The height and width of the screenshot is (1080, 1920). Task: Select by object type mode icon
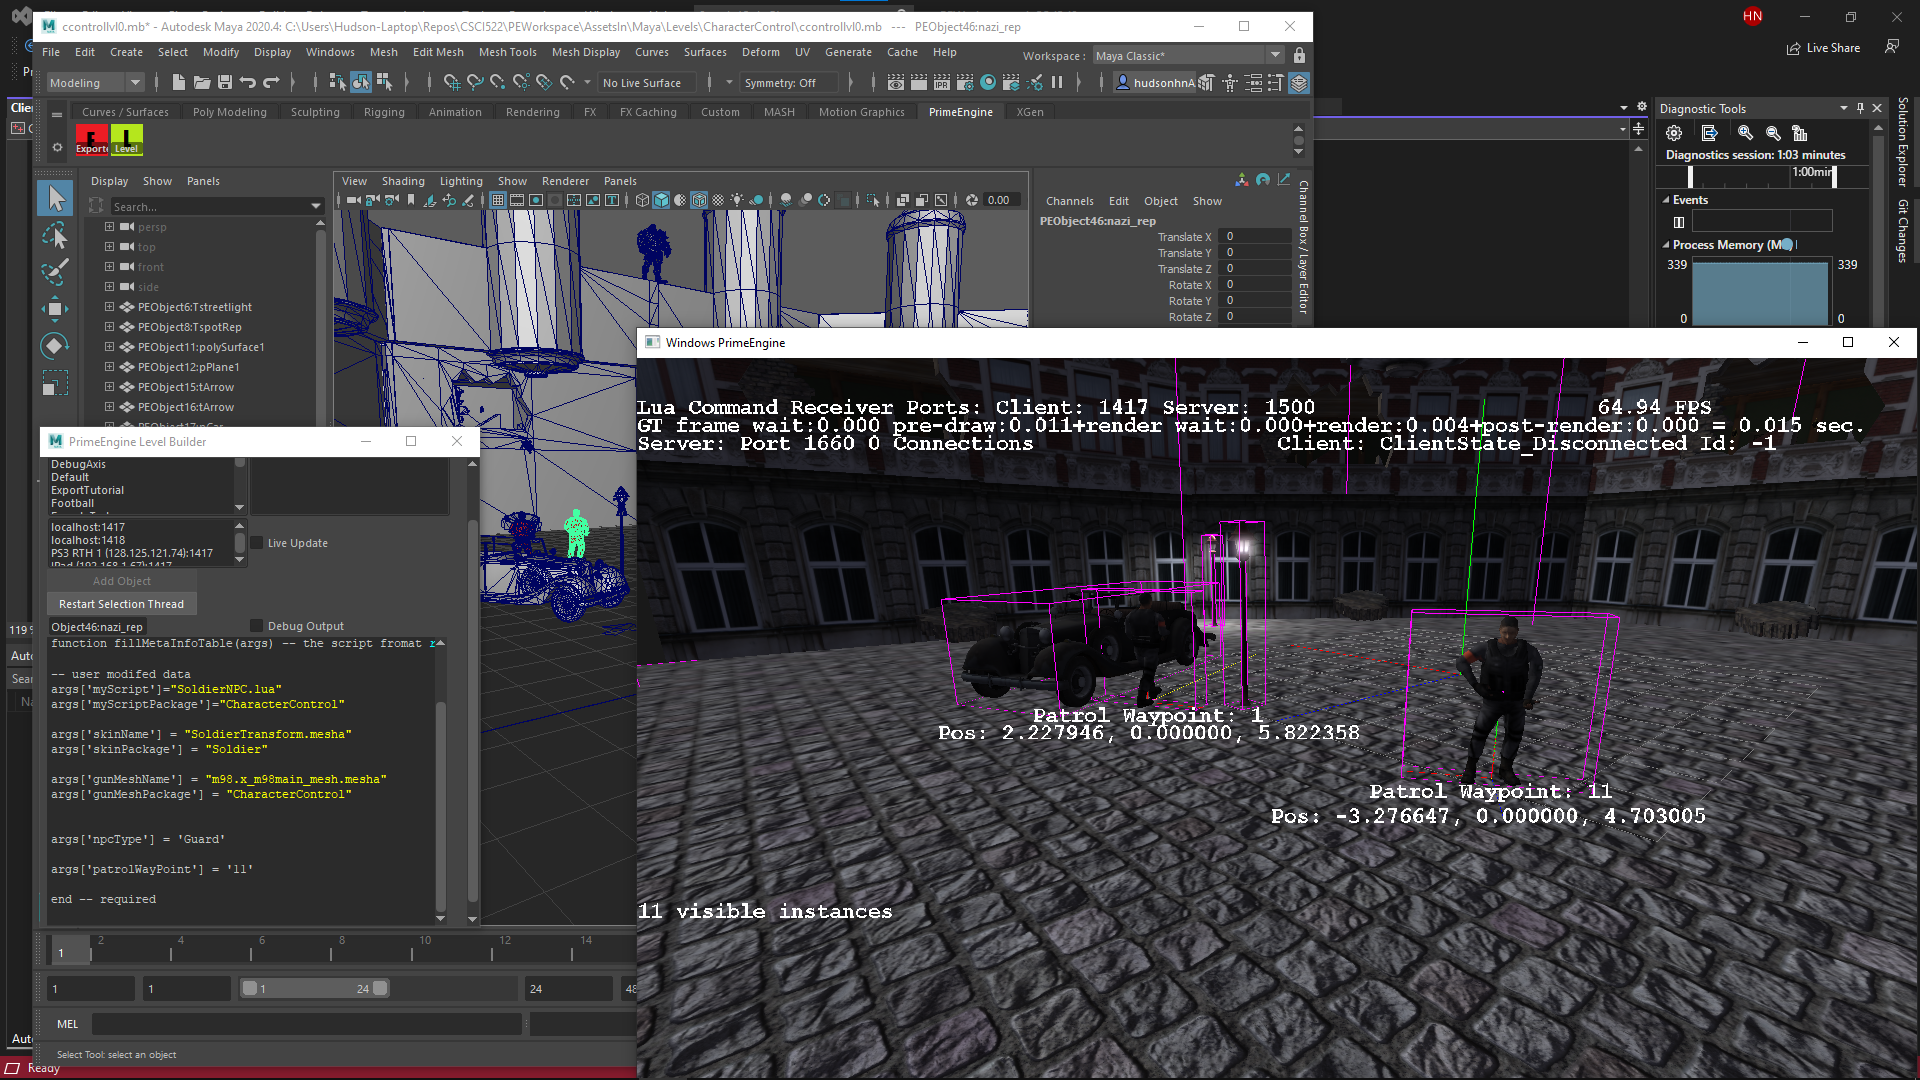(361, 83)
